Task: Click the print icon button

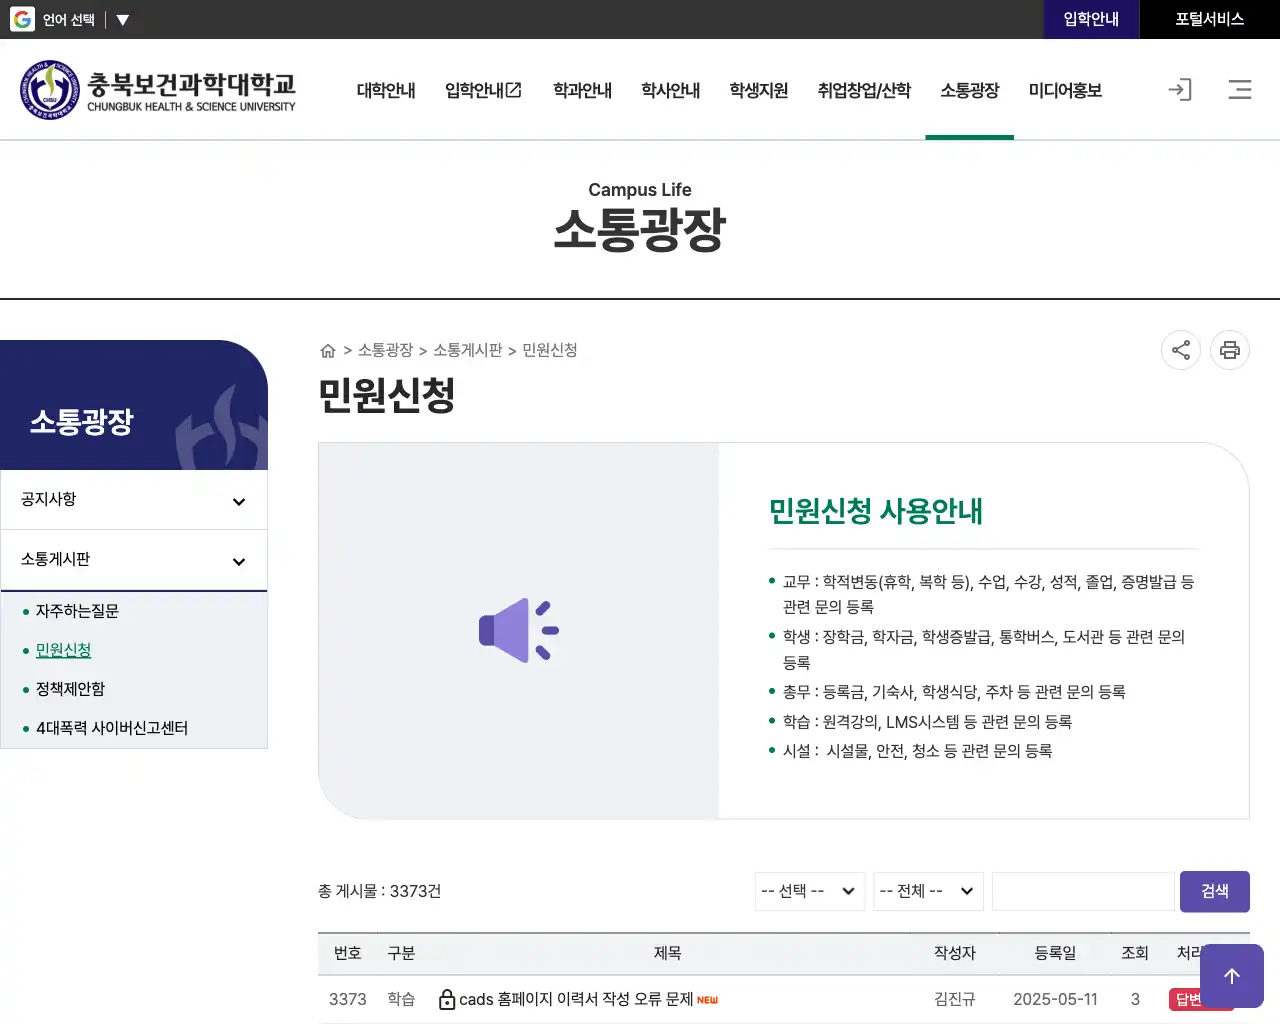Action: (1230, 350)
